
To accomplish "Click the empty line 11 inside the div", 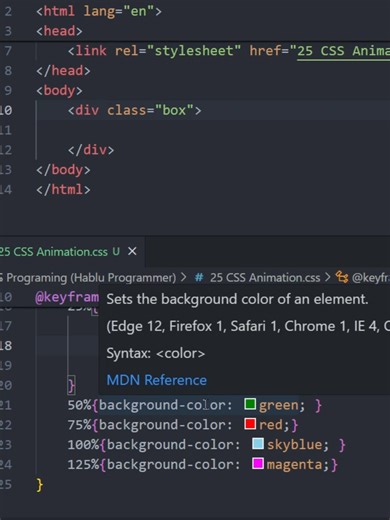I will click(213, 130).
